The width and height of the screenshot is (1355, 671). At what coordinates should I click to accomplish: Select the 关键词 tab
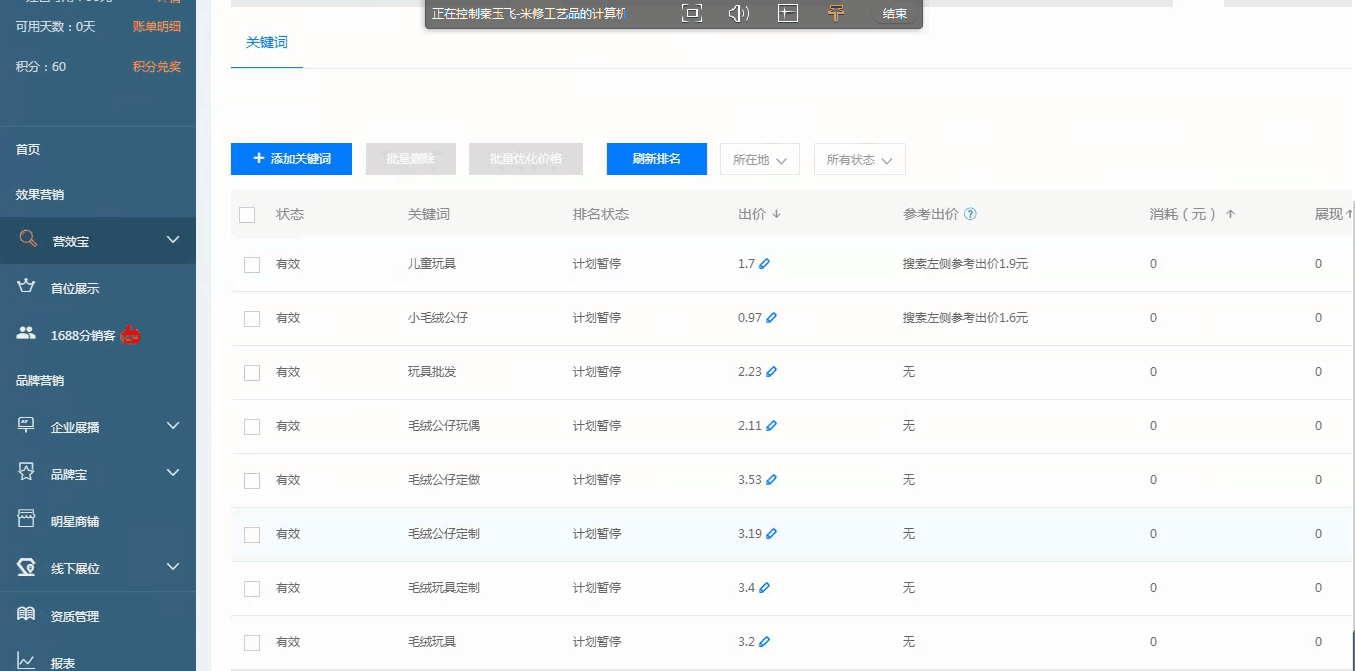(x=266, y=43)
